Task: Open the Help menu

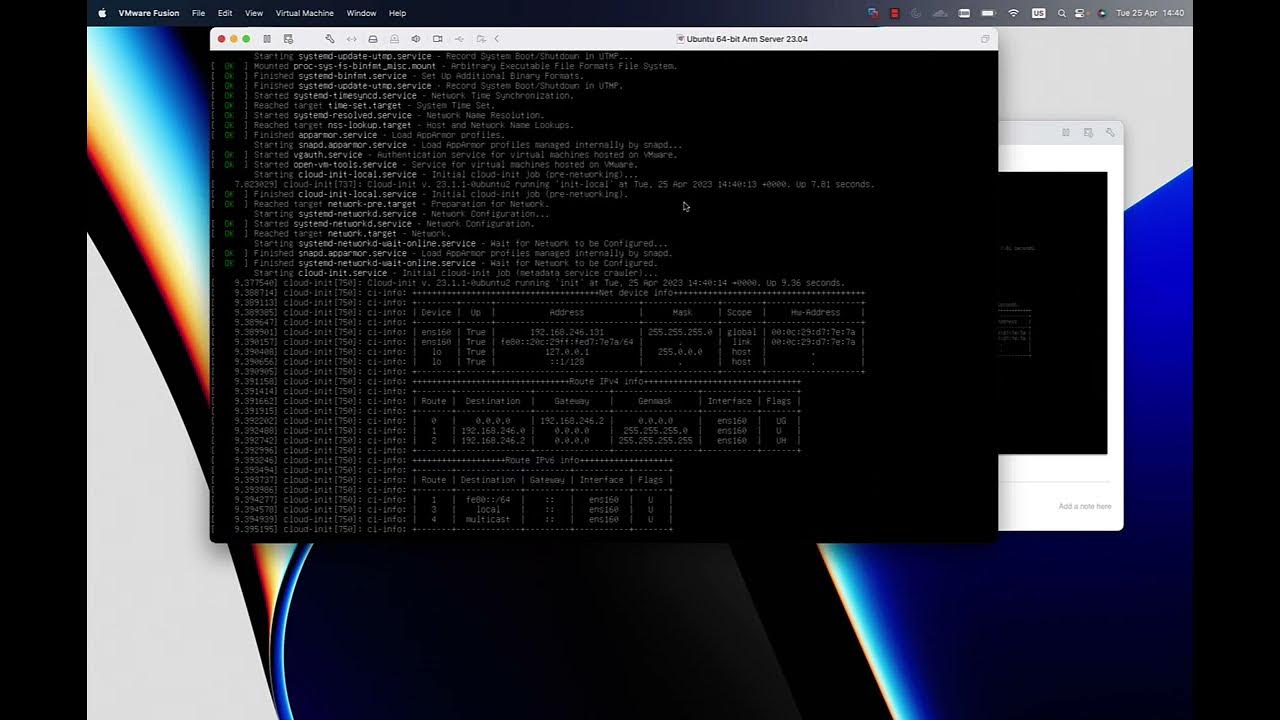Action: coord(397,13)
